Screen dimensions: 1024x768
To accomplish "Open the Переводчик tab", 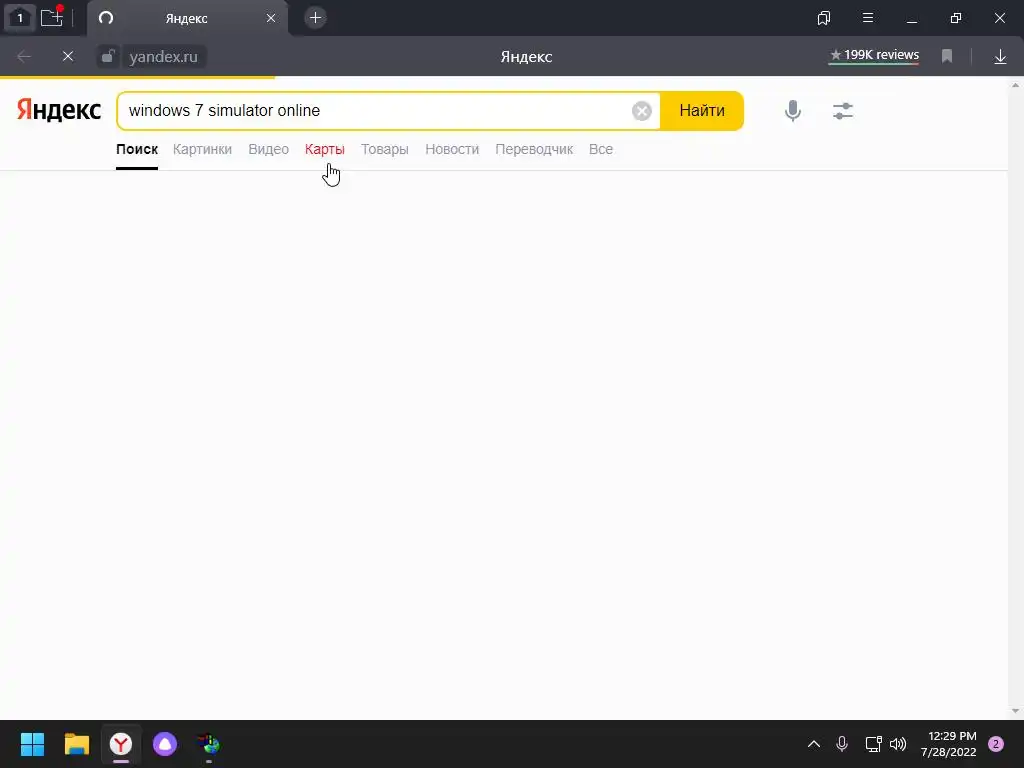I will [x=534, y=150].
